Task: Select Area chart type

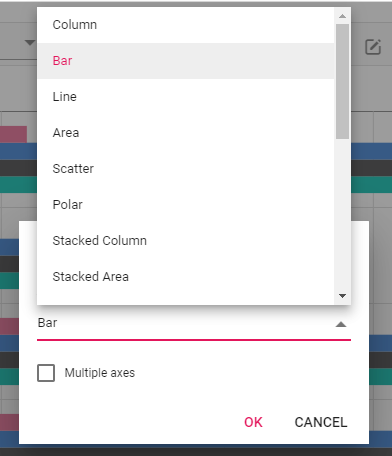Action: 186,133
